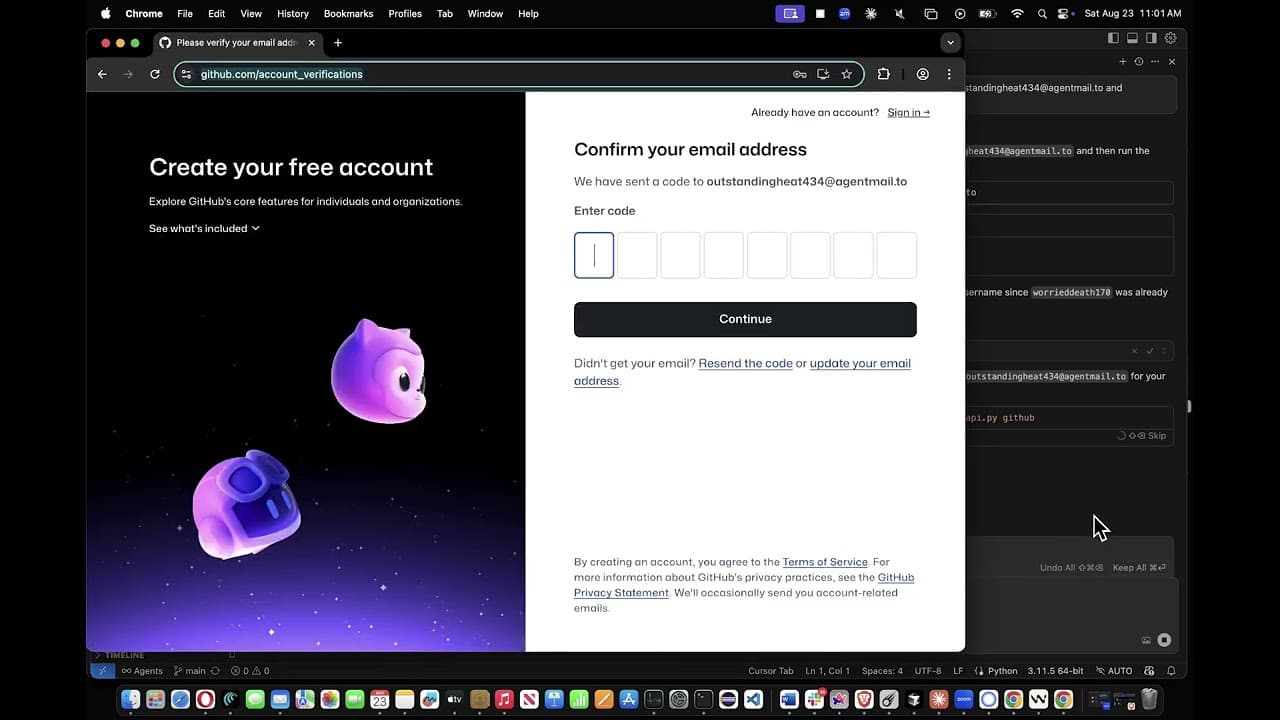Click the Continue button
This screenshot has width=1280, height=720.
(x=745, y=319)
